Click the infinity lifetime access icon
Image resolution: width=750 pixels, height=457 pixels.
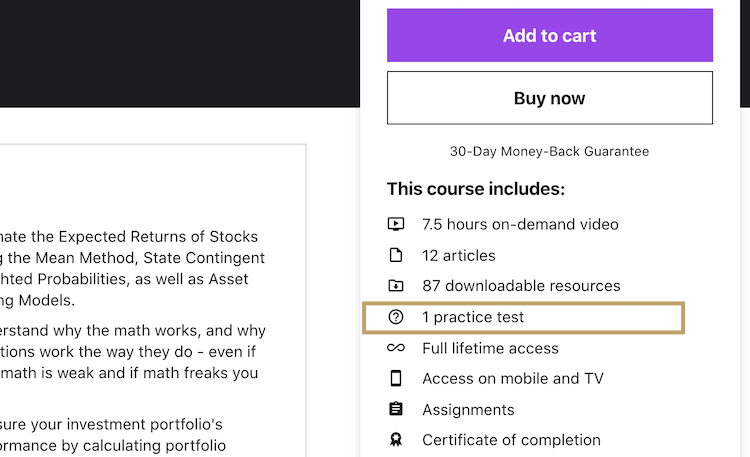(x=396, y=348)
